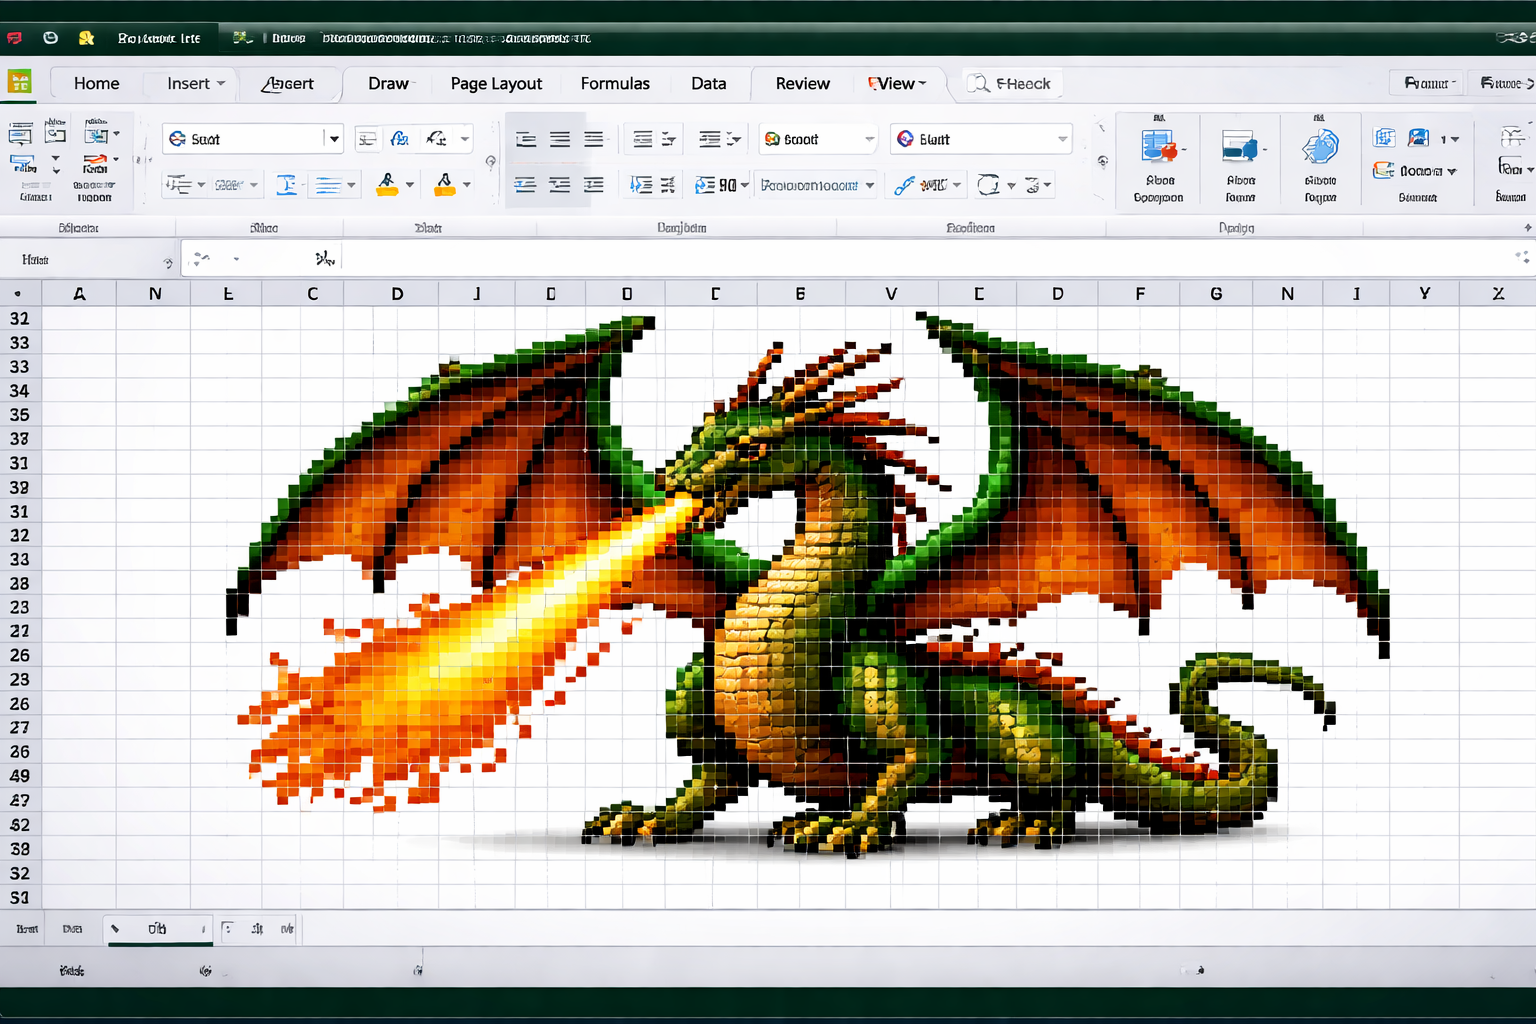This screenshot has height=1024, width=1536.
Task: Open the font name dropdown arrow
Action: pyautogui.click(x=334, y=139)
